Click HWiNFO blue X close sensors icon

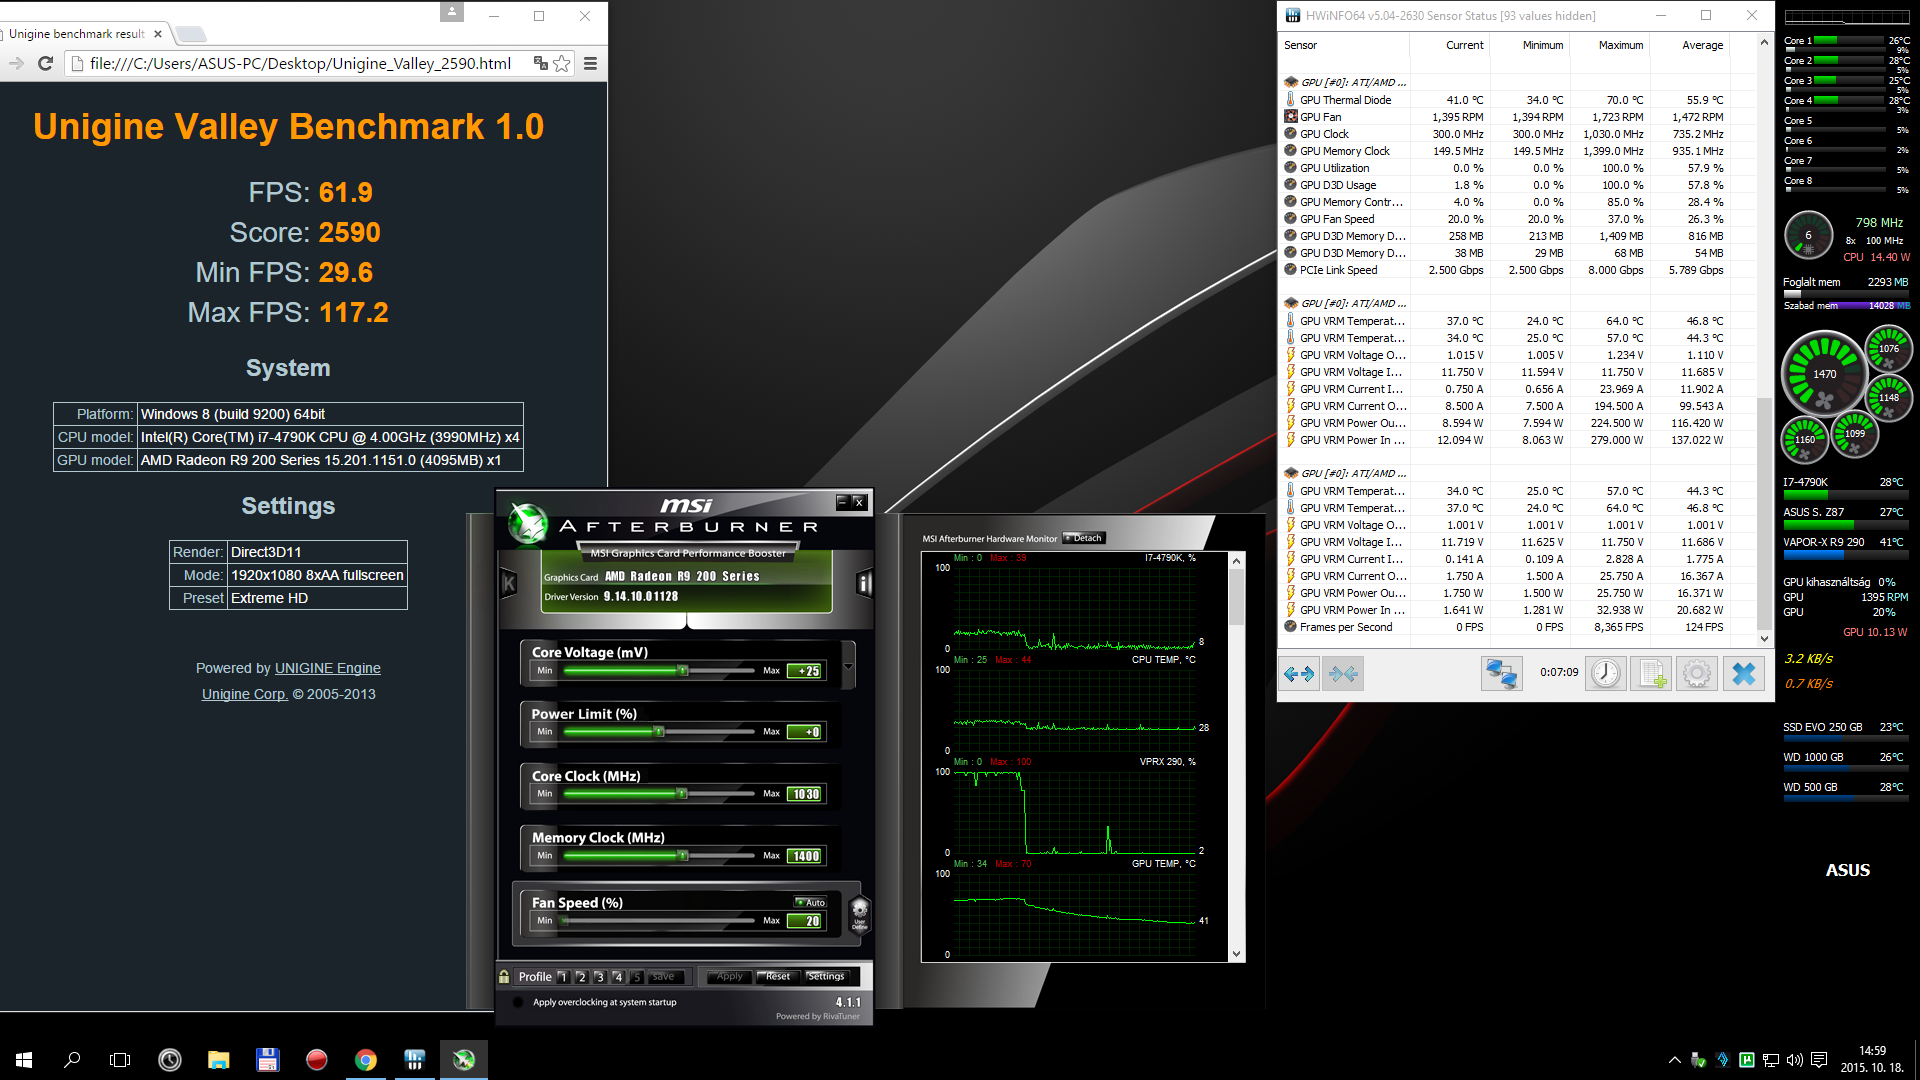[x=1743, y=674]
